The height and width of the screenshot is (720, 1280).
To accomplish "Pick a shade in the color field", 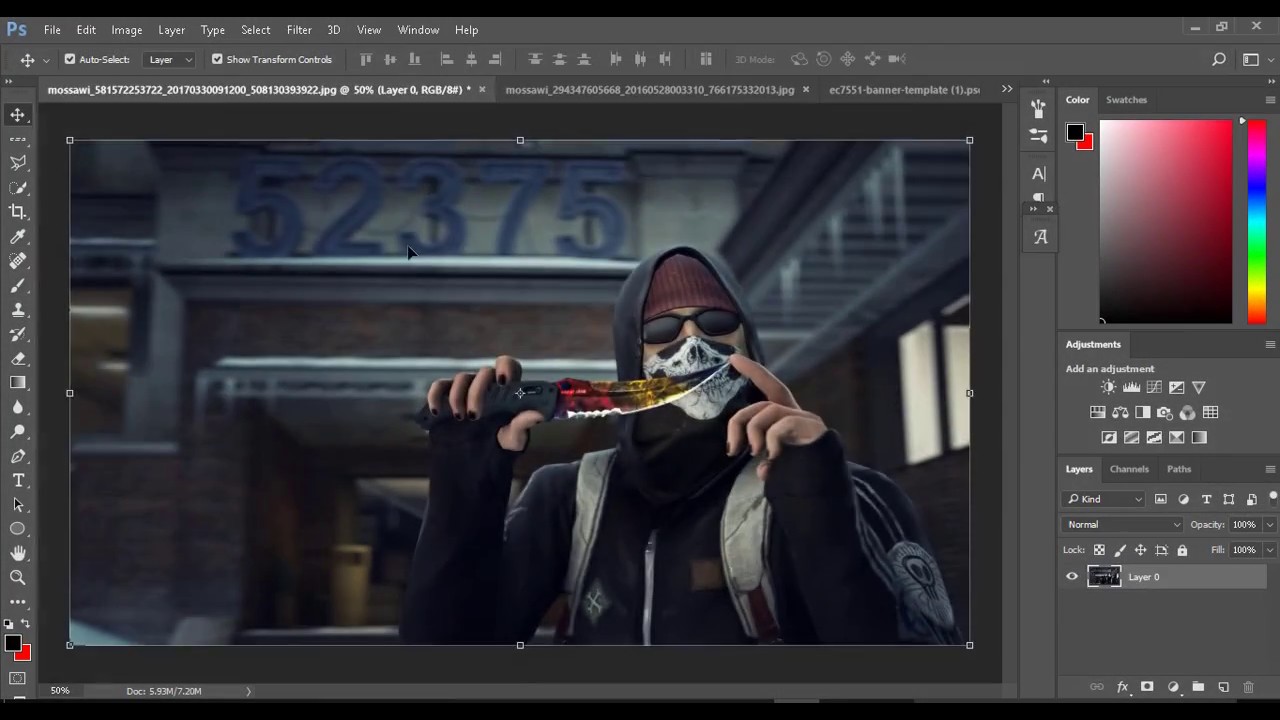I will coord(1166,221).
